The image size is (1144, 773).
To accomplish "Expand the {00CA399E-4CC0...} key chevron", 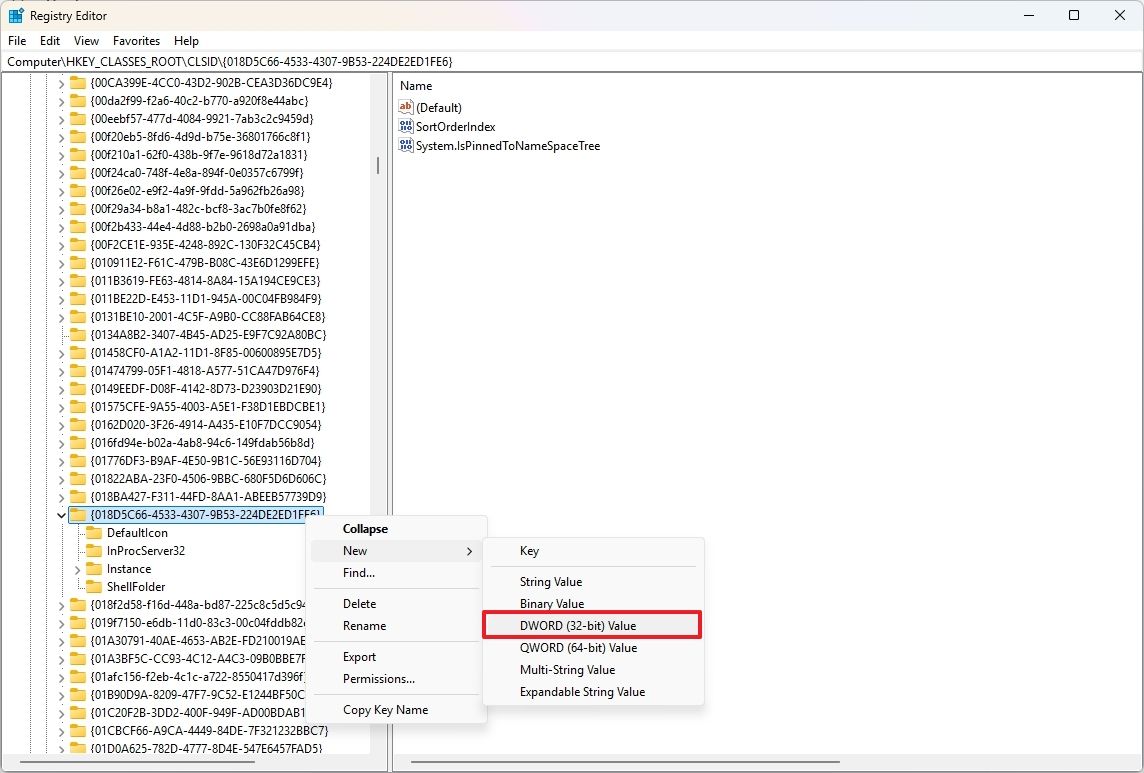I will 62,82.
